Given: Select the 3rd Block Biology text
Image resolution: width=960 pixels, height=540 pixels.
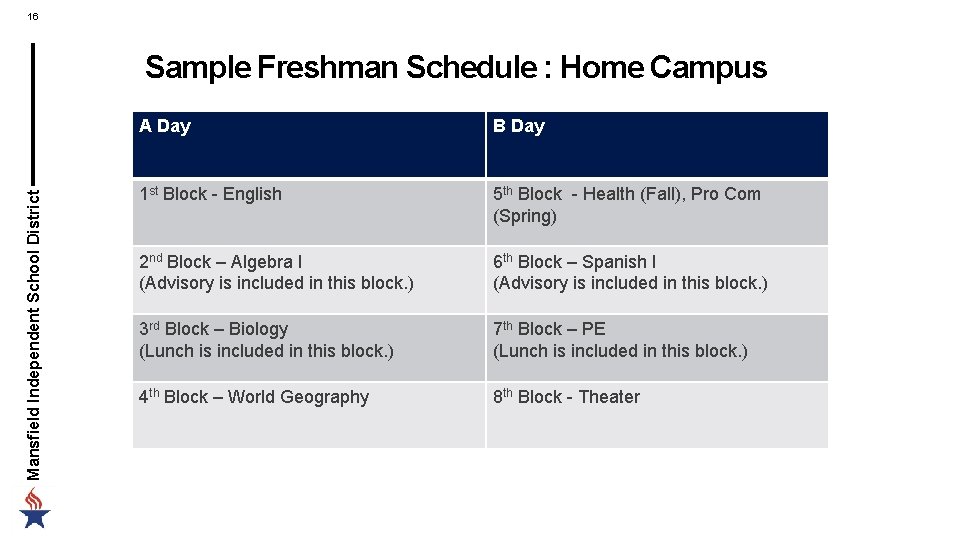Looking at the screenshot, I should point(213,329).
